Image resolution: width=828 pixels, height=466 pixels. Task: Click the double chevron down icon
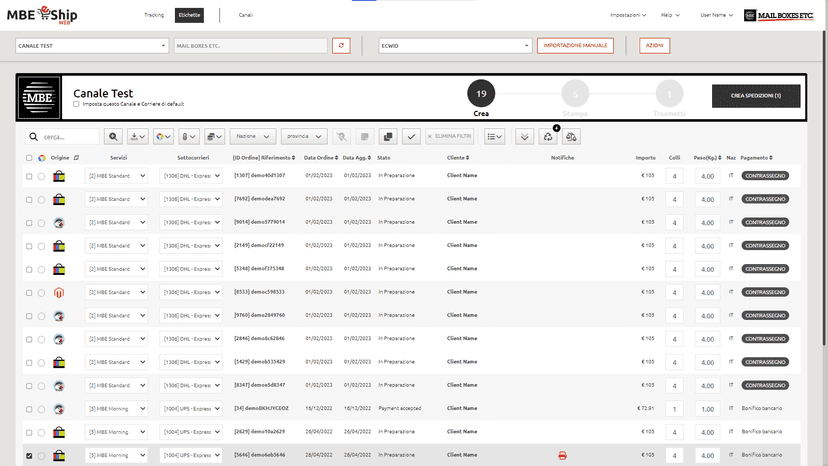pos(524,137)
